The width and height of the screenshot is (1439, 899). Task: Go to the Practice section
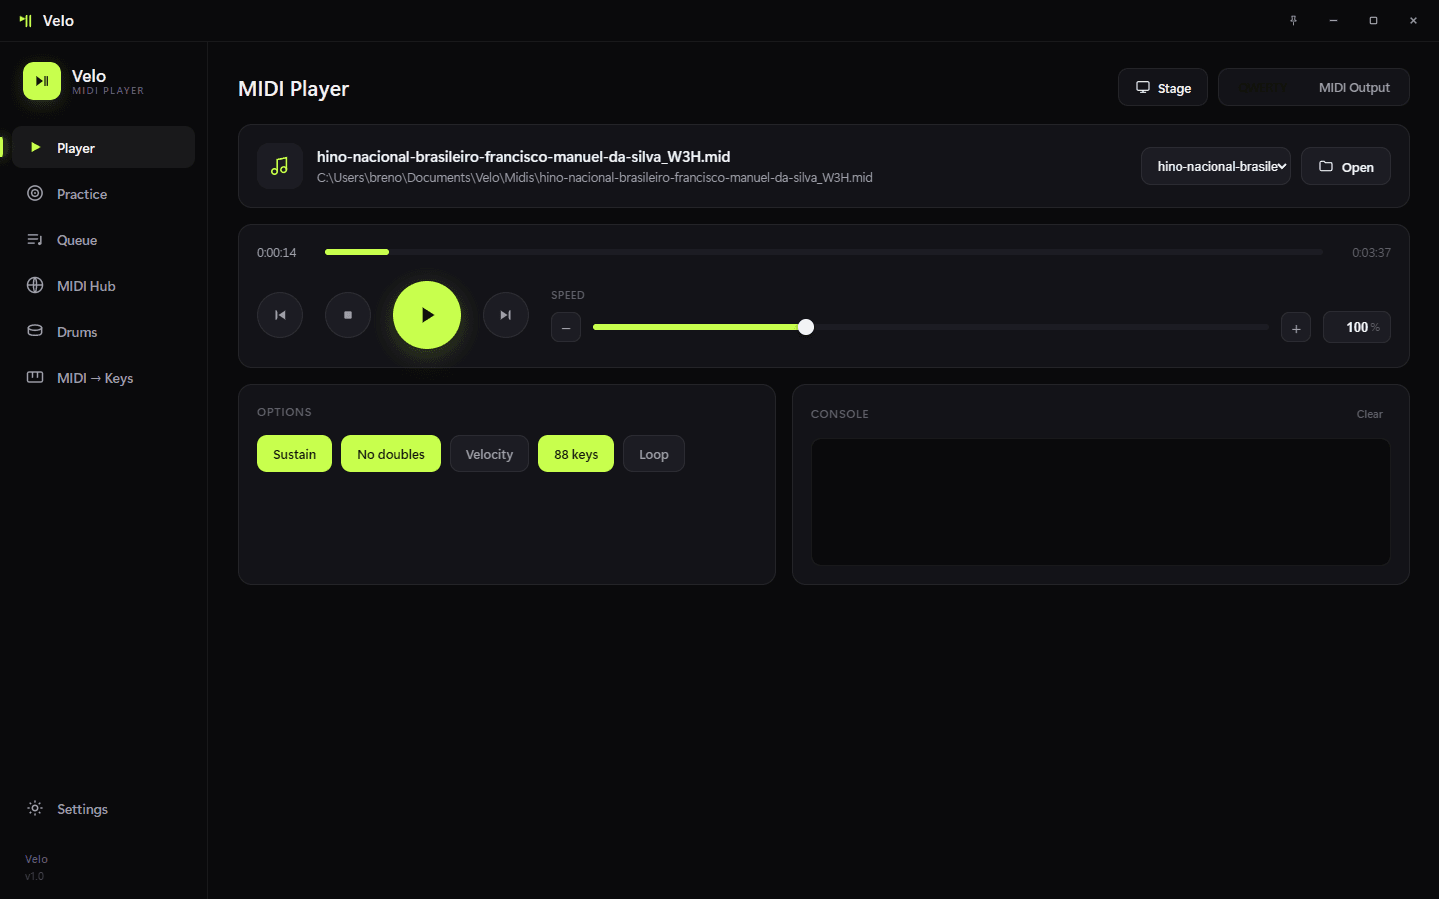(x=103, y=194)
